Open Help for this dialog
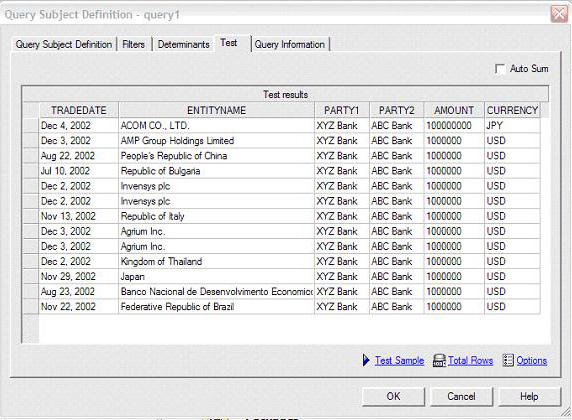Image resolution: width=572 pixels, height=420 pixels. pyautogui.click(x=529, y=396)
